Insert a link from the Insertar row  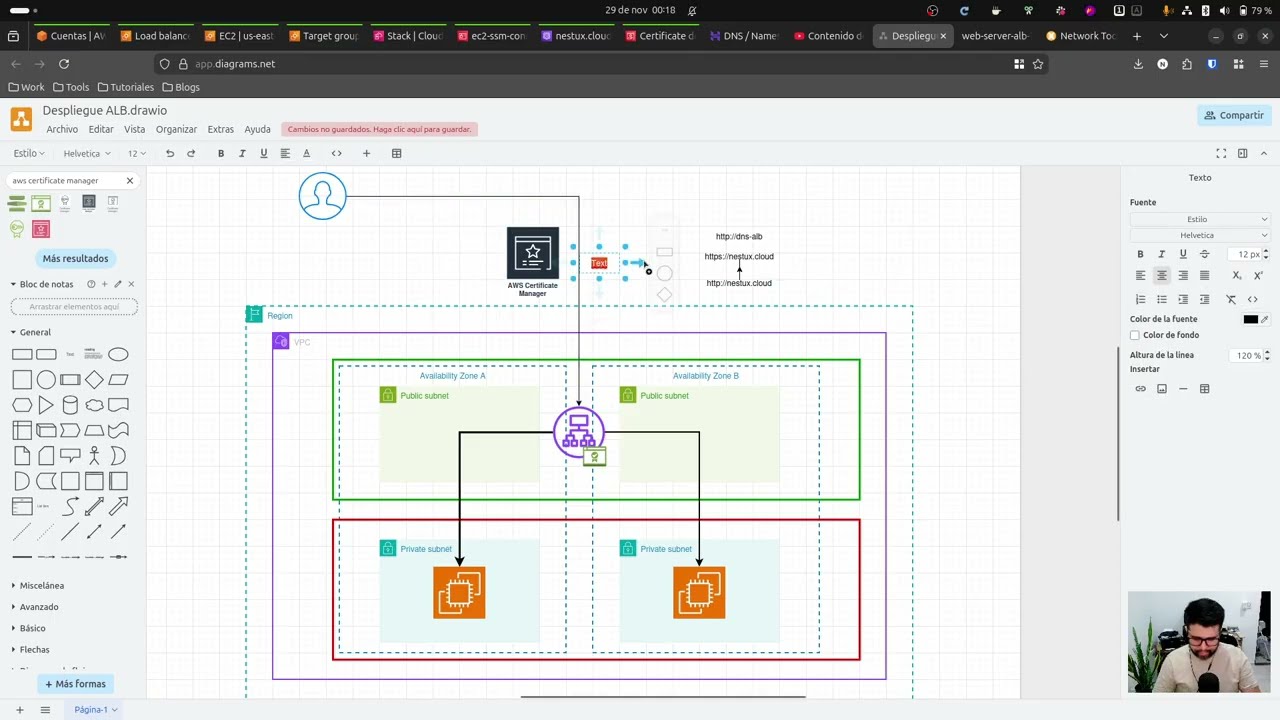pos(1140,388)
